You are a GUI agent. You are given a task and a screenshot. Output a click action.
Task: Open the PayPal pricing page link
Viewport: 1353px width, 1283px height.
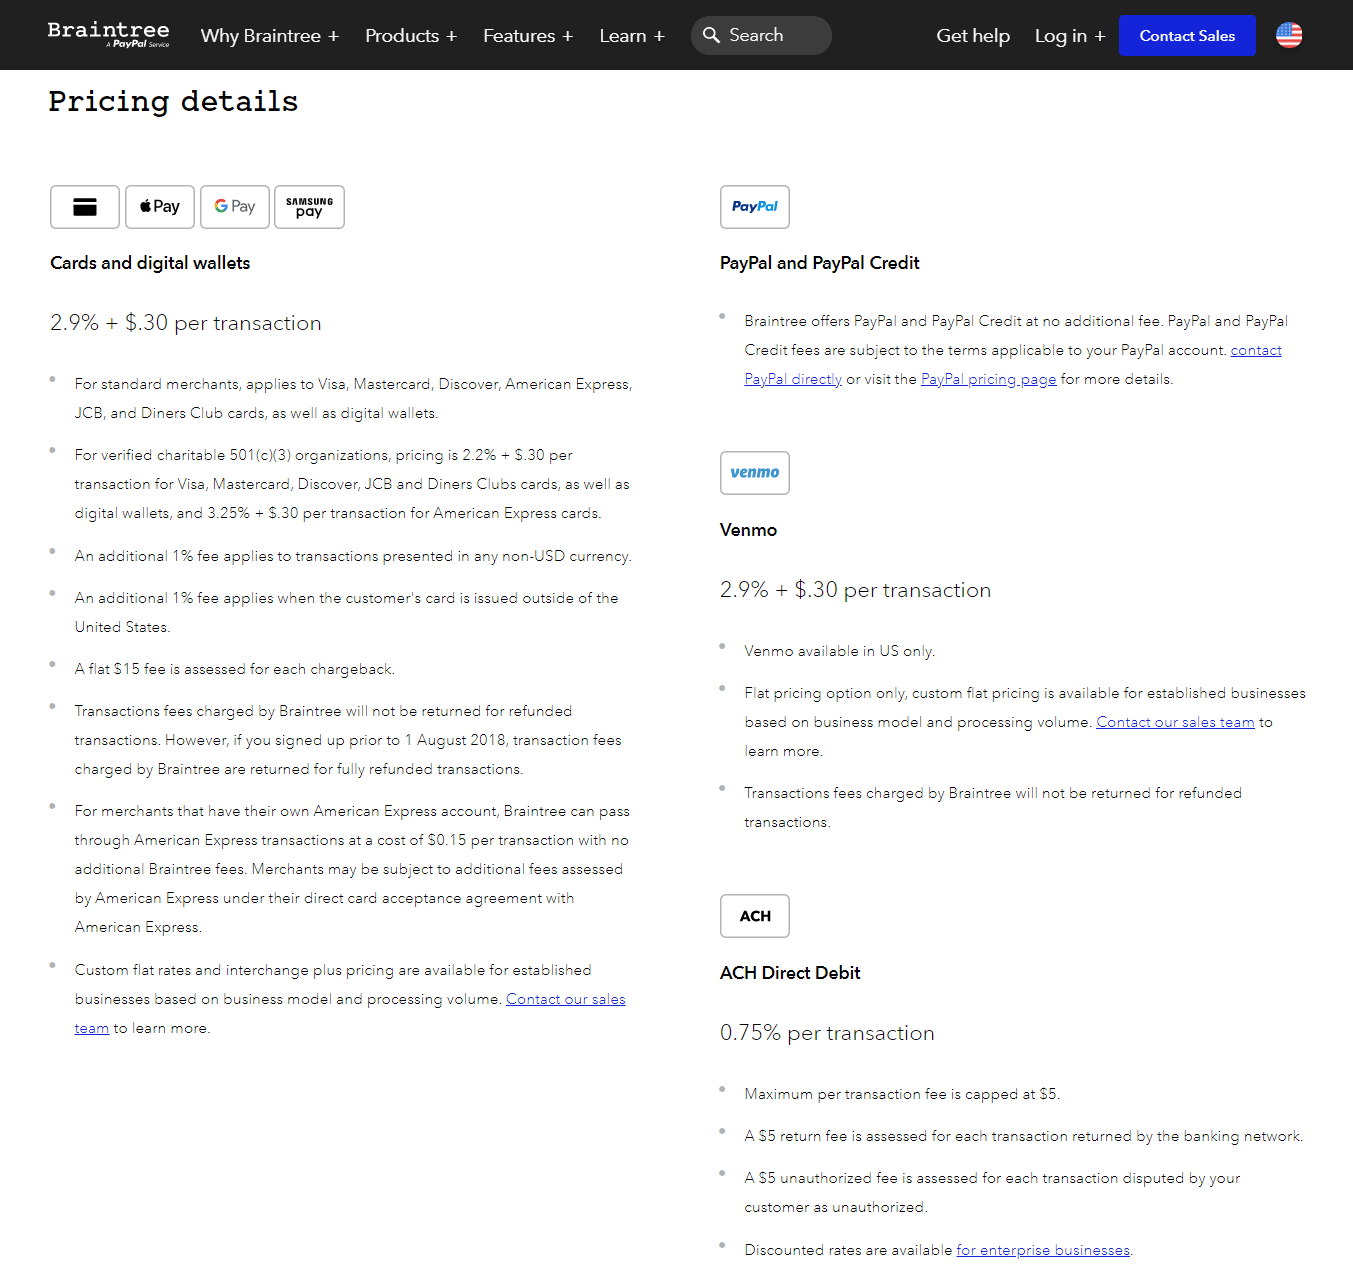(988, 379)
